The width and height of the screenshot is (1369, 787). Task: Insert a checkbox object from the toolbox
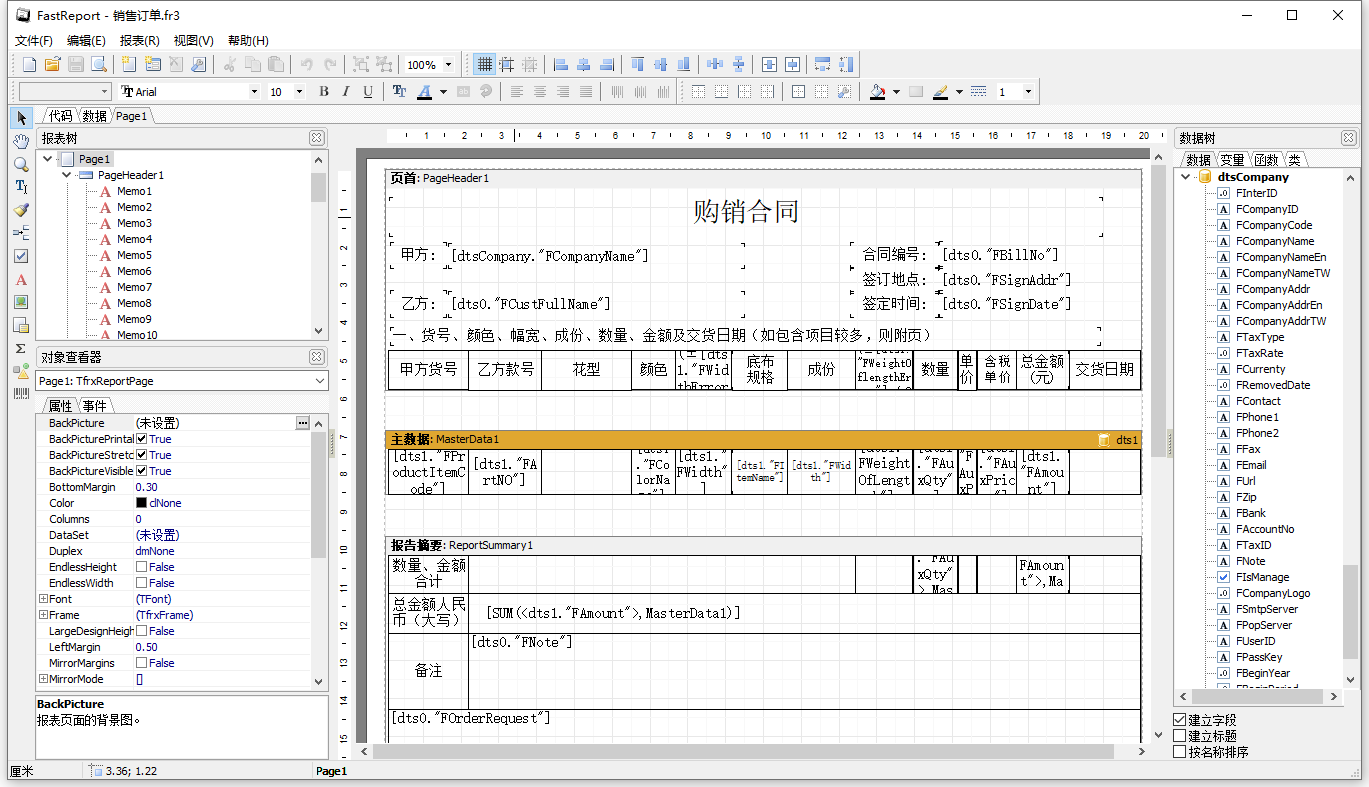coord(21,256)
